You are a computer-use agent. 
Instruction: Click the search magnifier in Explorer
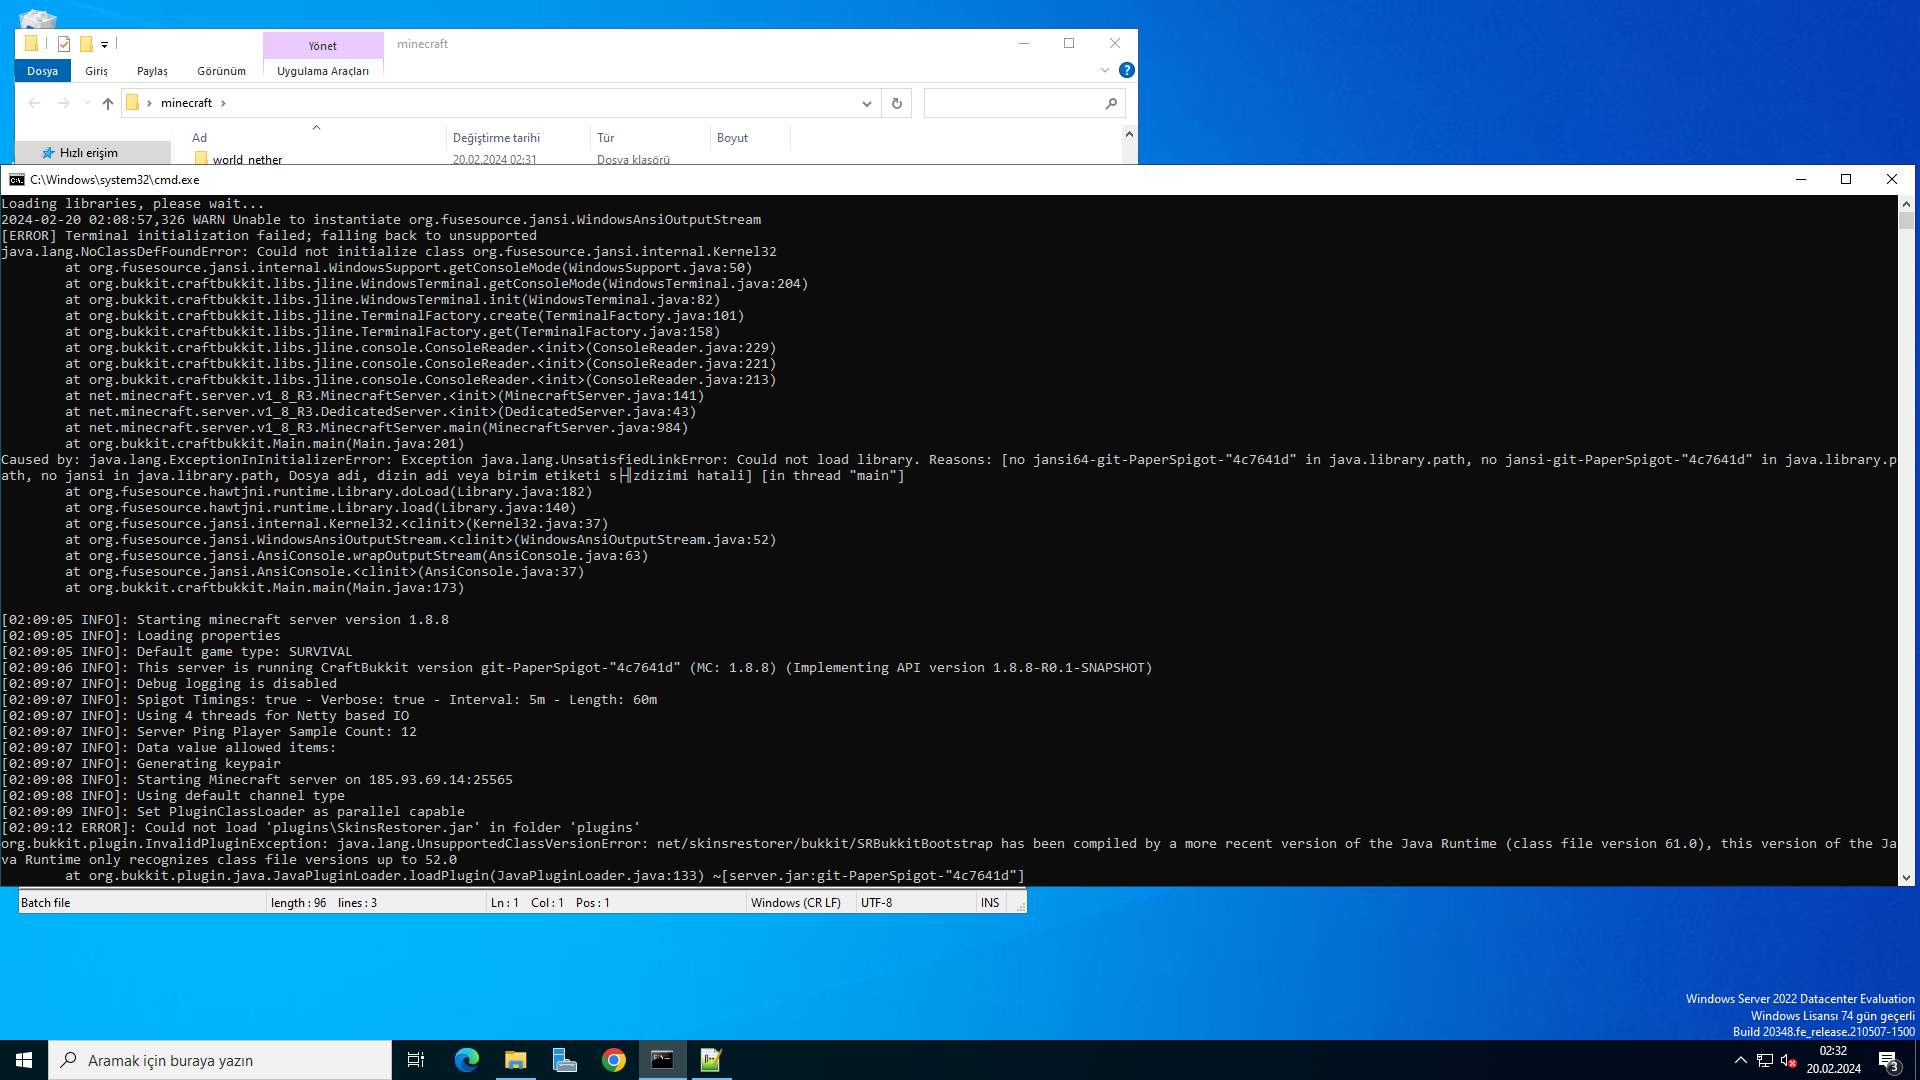(1111, 103)
